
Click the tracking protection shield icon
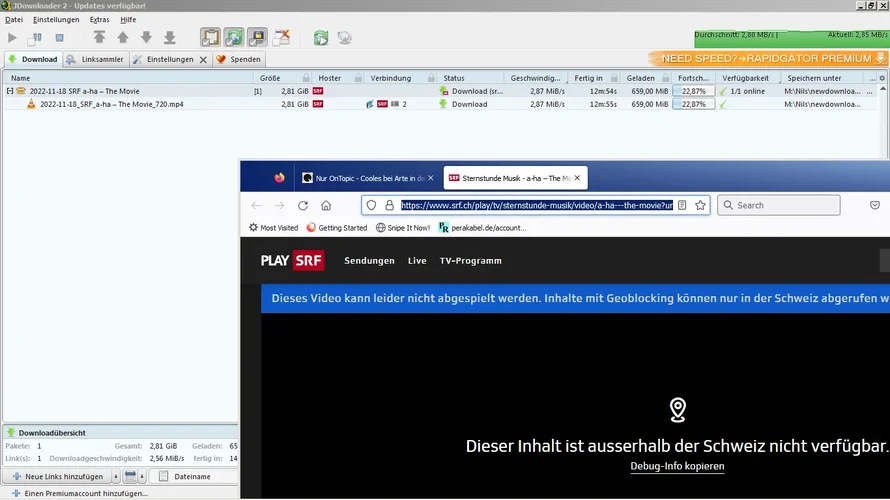(371, 205)
